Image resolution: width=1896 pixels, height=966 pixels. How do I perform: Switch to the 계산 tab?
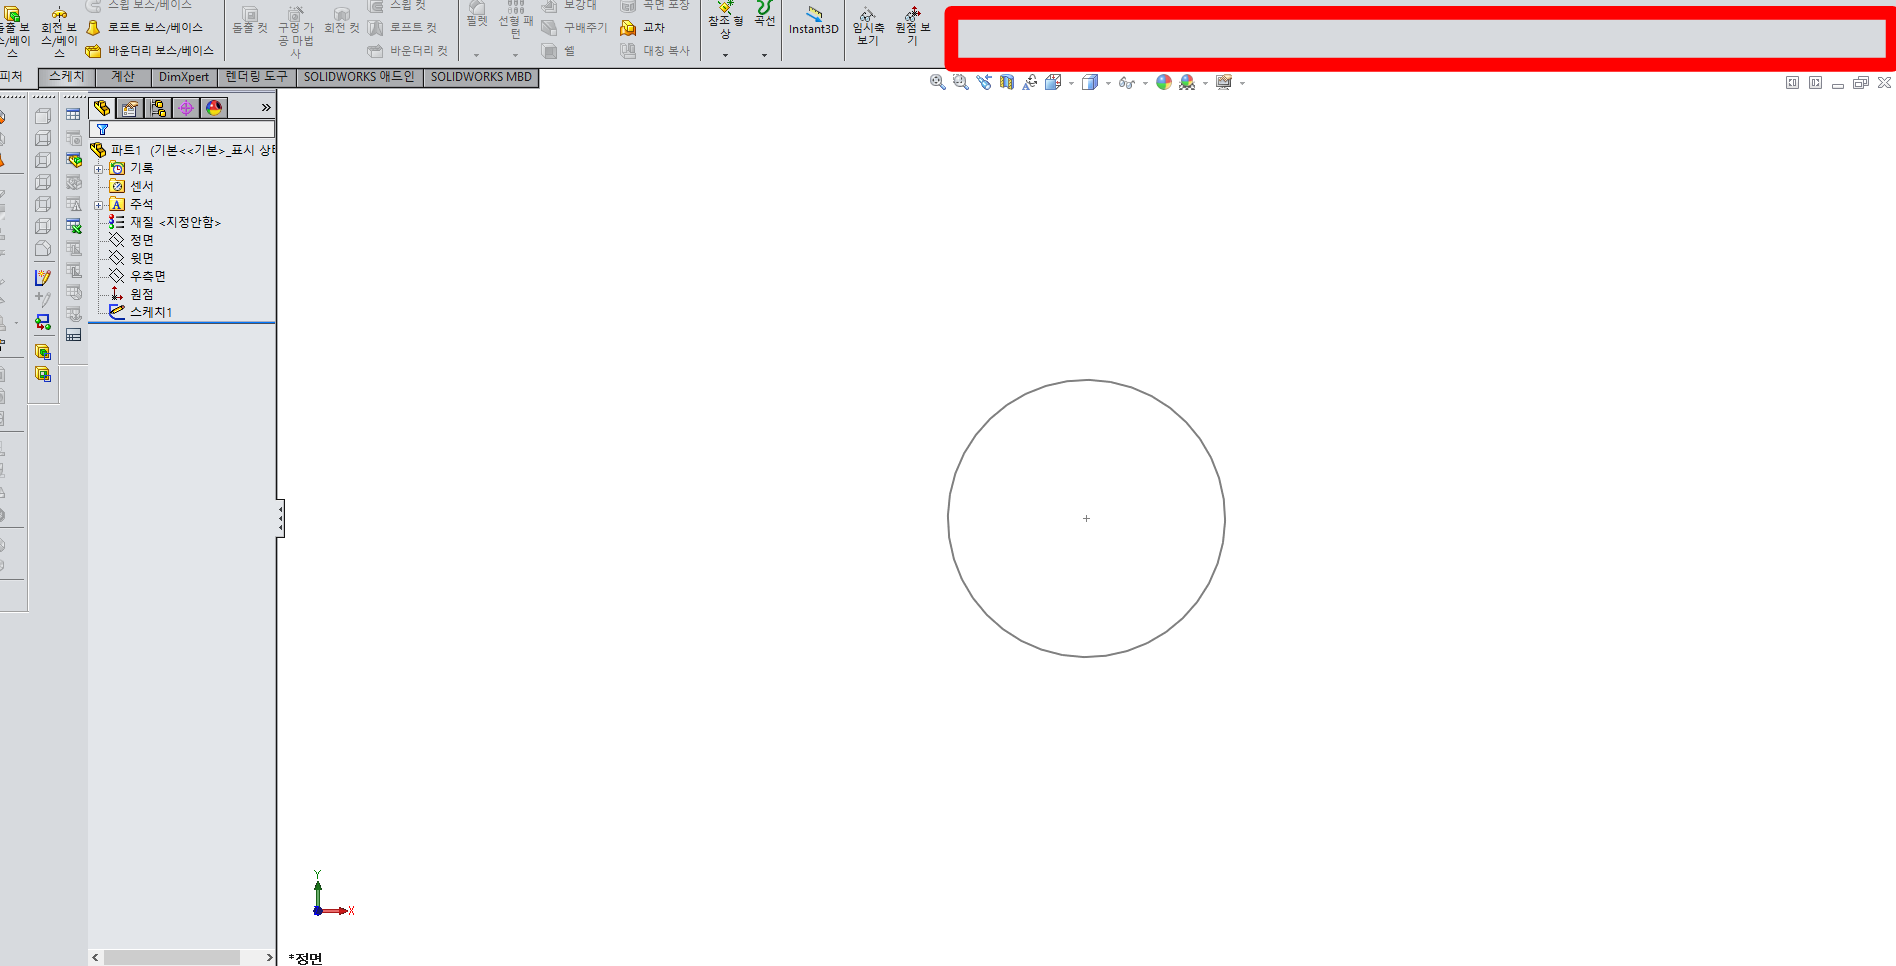tap(123, 77)
